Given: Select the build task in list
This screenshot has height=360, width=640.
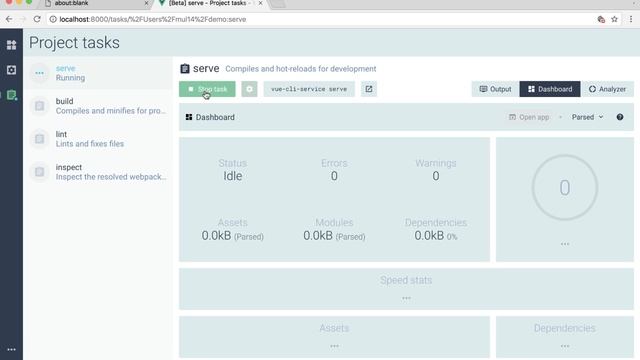Looking at the screenshot, I should click(x=98, y=106).
